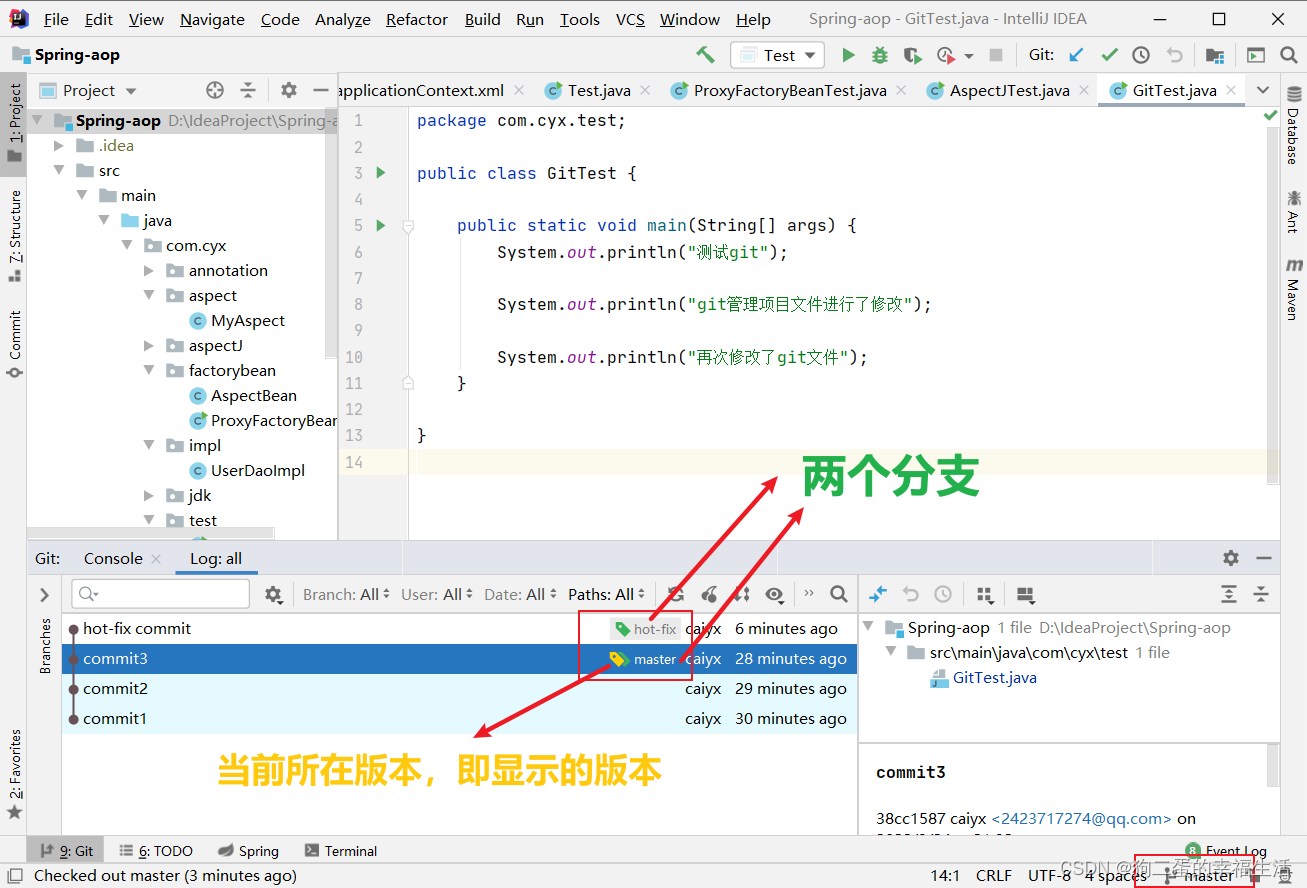Screen dimensions: 1307x888
Task: Group changed files by directory
Action: tap(984, 594)
